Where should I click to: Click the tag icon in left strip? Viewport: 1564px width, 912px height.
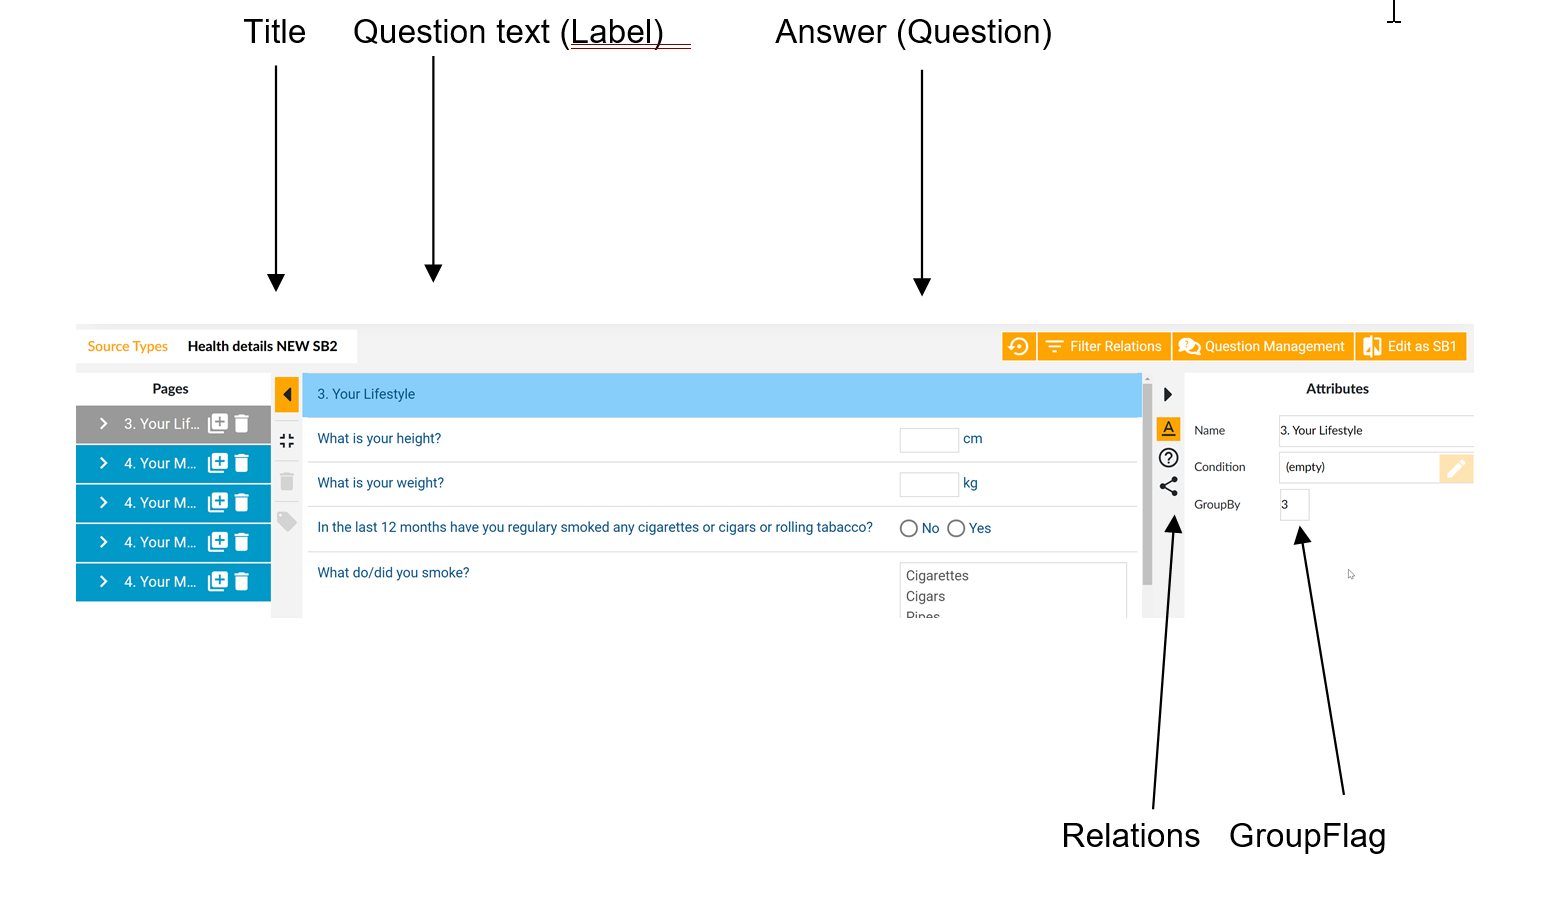[287, 521]
